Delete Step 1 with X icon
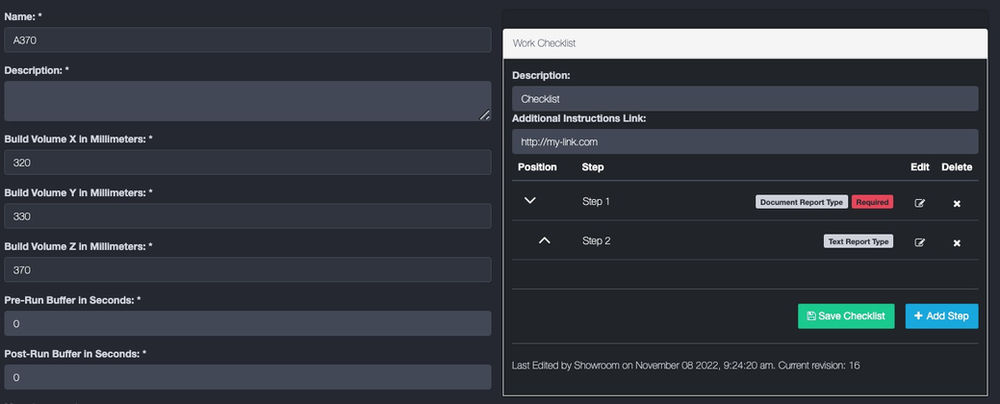 click(956, 202)
